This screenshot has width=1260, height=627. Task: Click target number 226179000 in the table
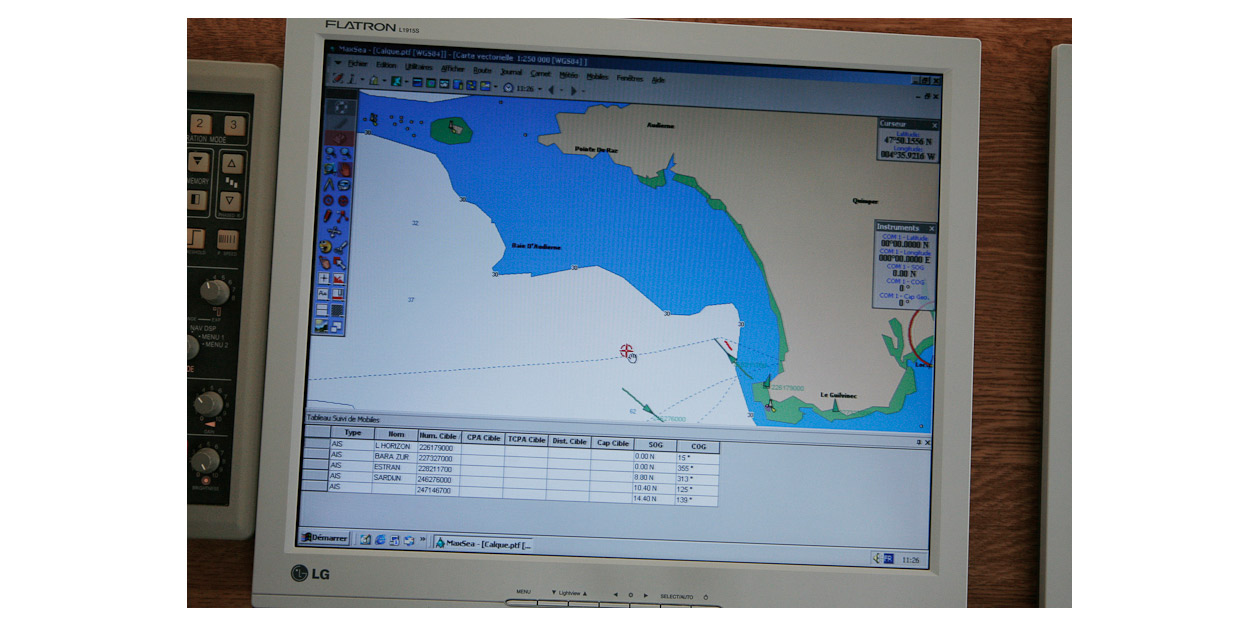[437, 447]
